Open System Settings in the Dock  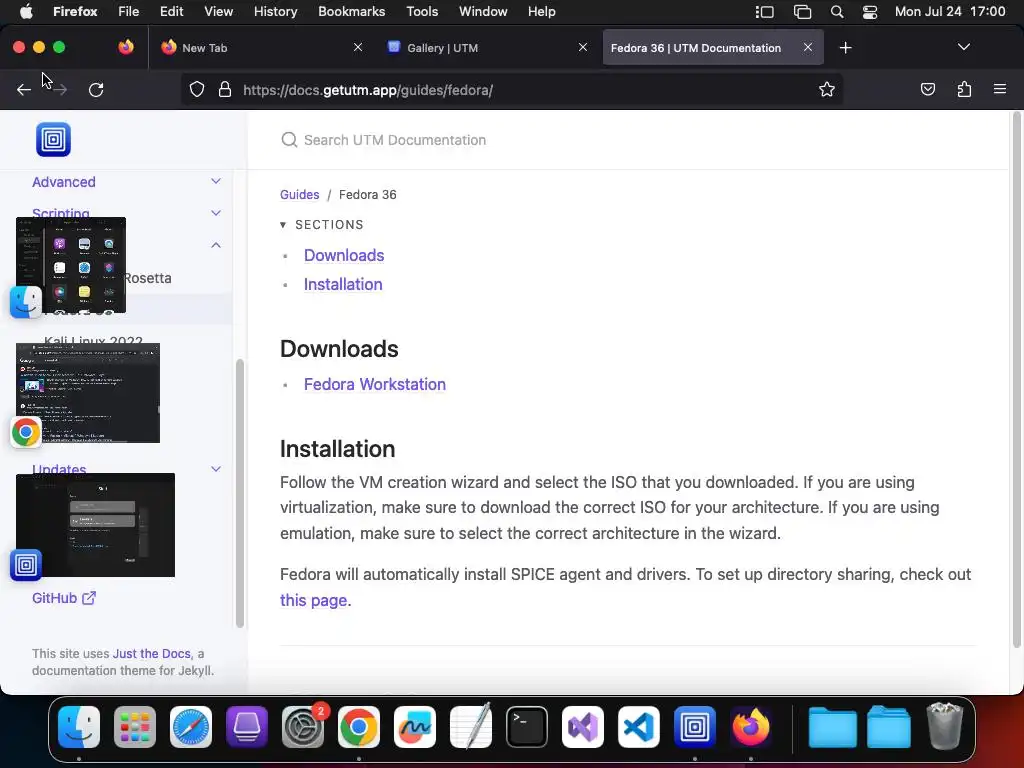point(302,727)
